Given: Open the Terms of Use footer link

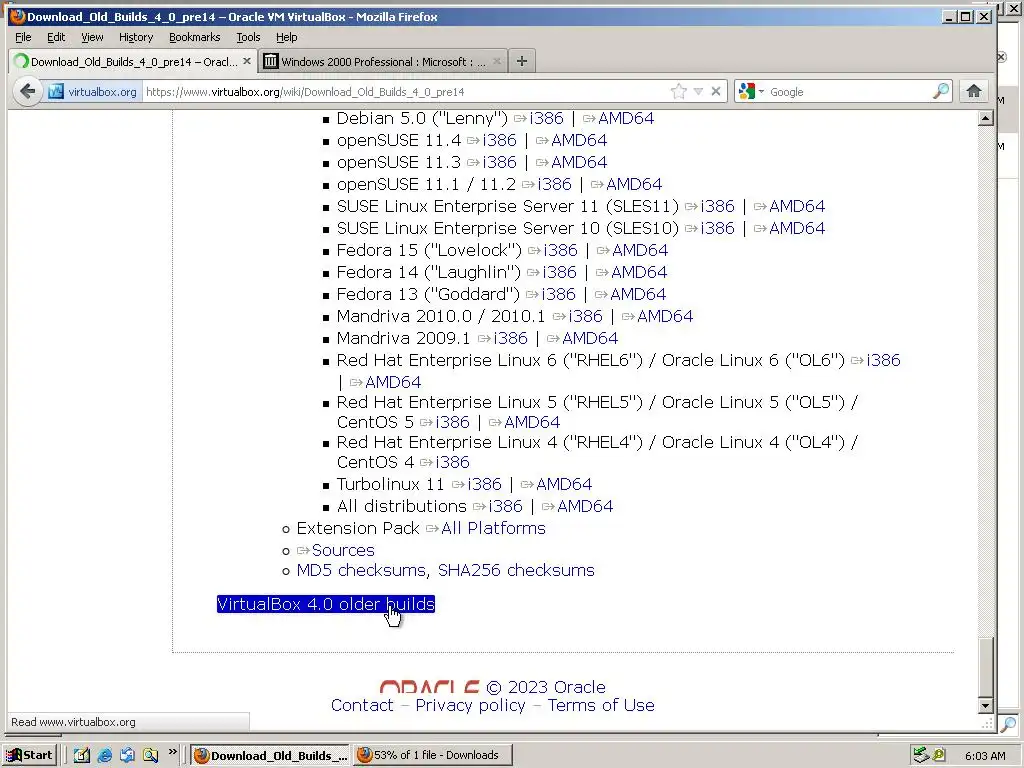Looking at the screenshot, I should [x=601, y=705].
